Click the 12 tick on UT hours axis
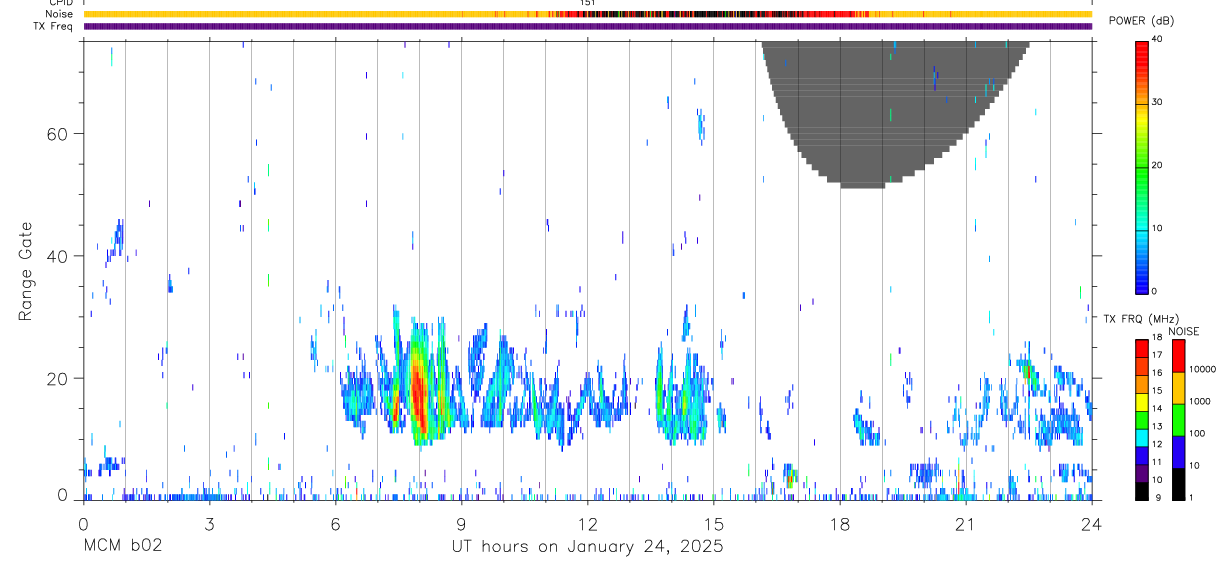The width and height of the screenshot is (1228, 567). tap(588, 523)
